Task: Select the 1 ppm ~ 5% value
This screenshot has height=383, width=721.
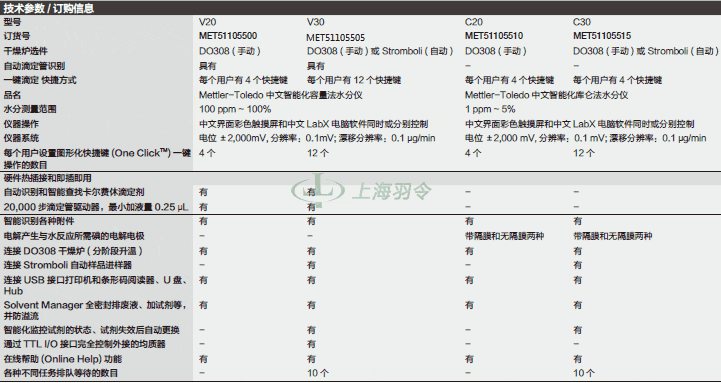Action: pyautogui.click(x=490, y=109)
